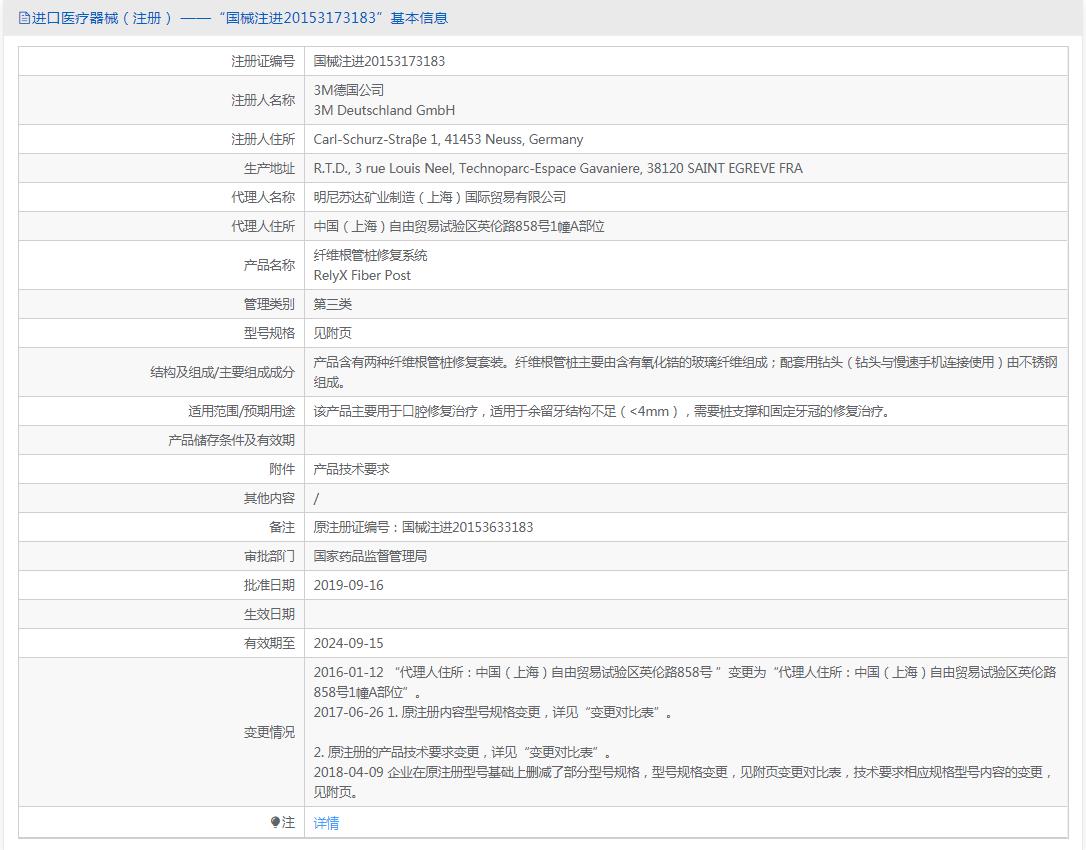Click the 注册人住所 label
1086x850 pixels.
(x=262, y=139)
